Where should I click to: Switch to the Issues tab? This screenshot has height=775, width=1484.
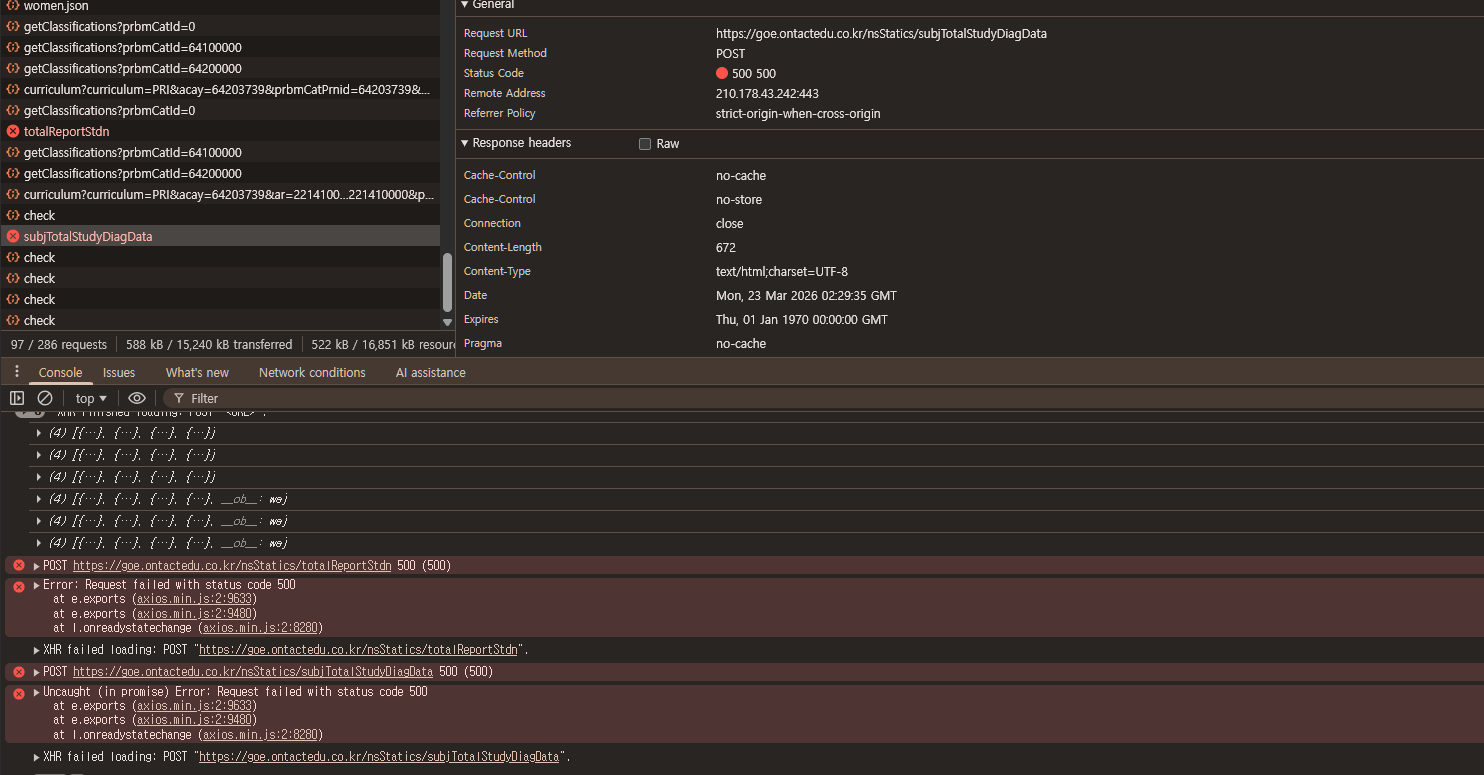(119, 372)
